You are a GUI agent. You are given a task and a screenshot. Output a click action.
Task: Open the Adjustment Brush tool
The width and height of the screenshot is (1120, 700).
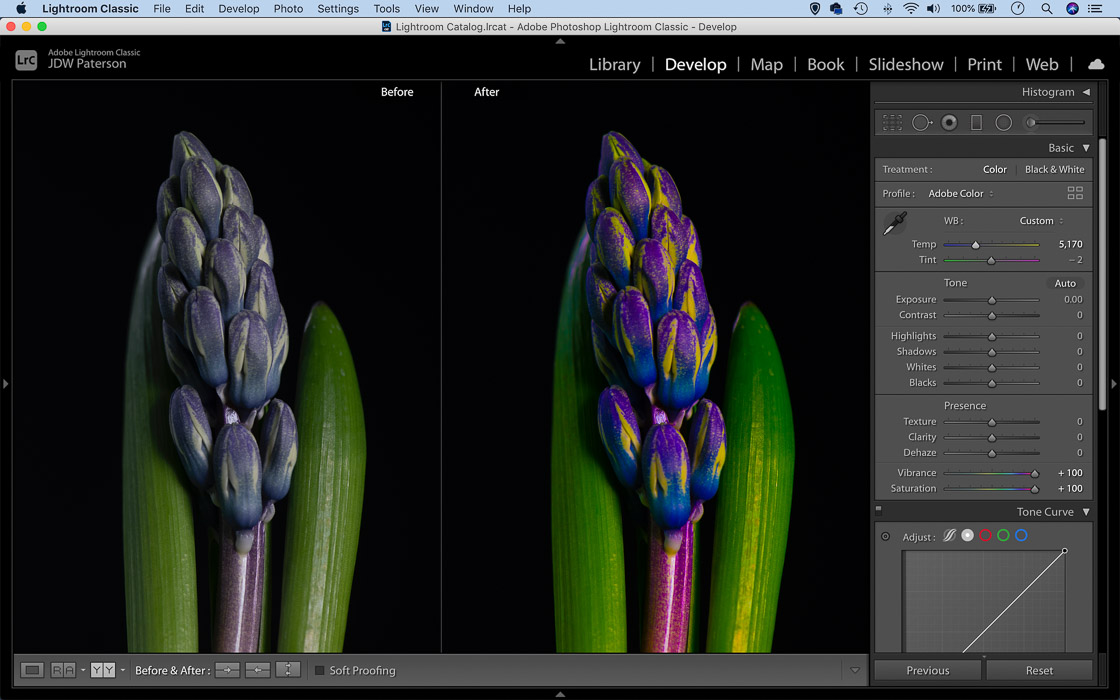(1030, 122)
